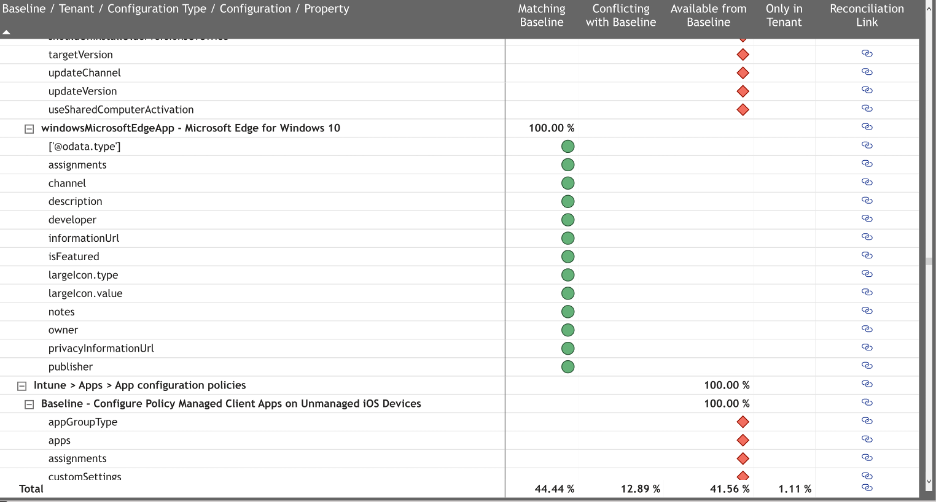Image resolution: width=936 pixels, height=502 pixels.
Task: Click Conflicting with Baseline column header
Action: 620,15
